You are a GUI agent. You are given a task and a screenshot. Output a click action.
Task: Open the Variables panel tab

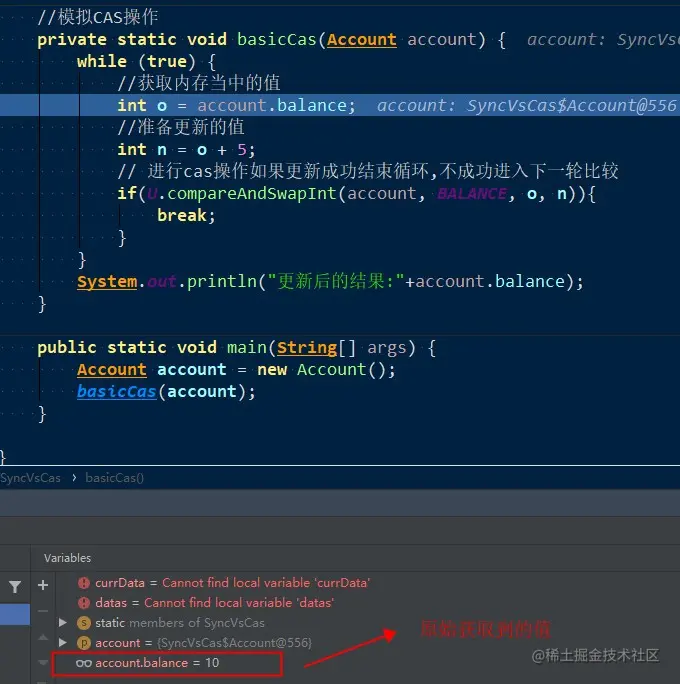point(68,558)
